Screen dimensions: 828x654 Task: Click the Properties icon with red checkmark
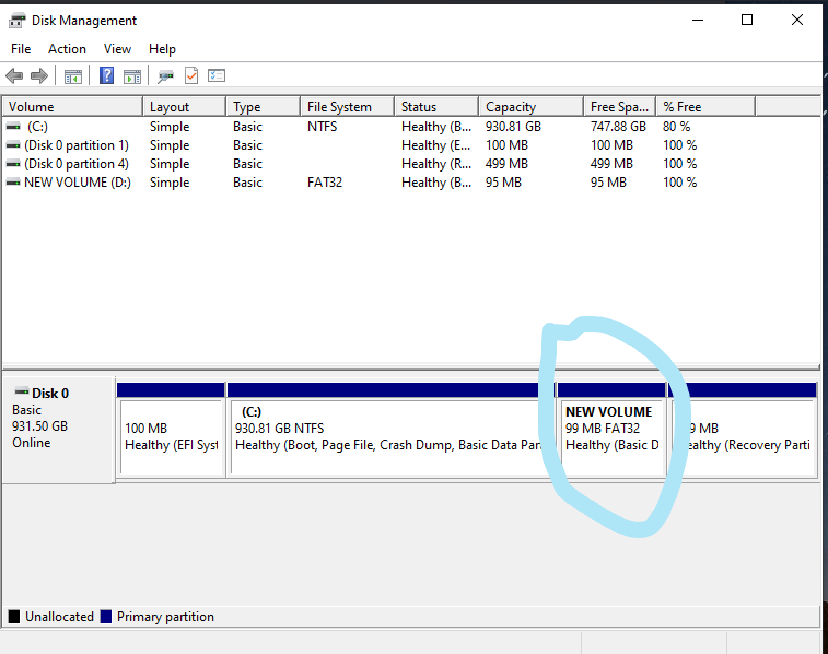191,76
